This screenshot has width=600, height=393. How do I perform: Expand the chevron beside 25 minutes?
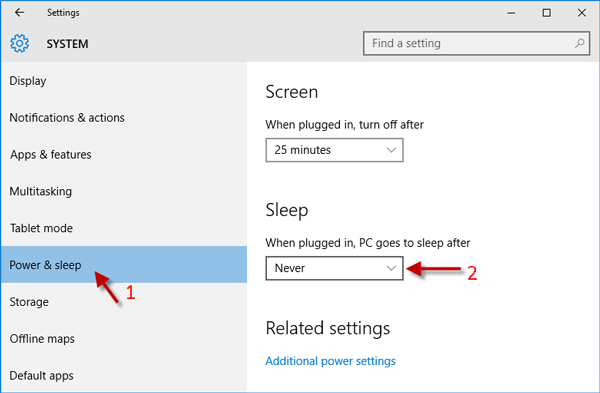391,150
